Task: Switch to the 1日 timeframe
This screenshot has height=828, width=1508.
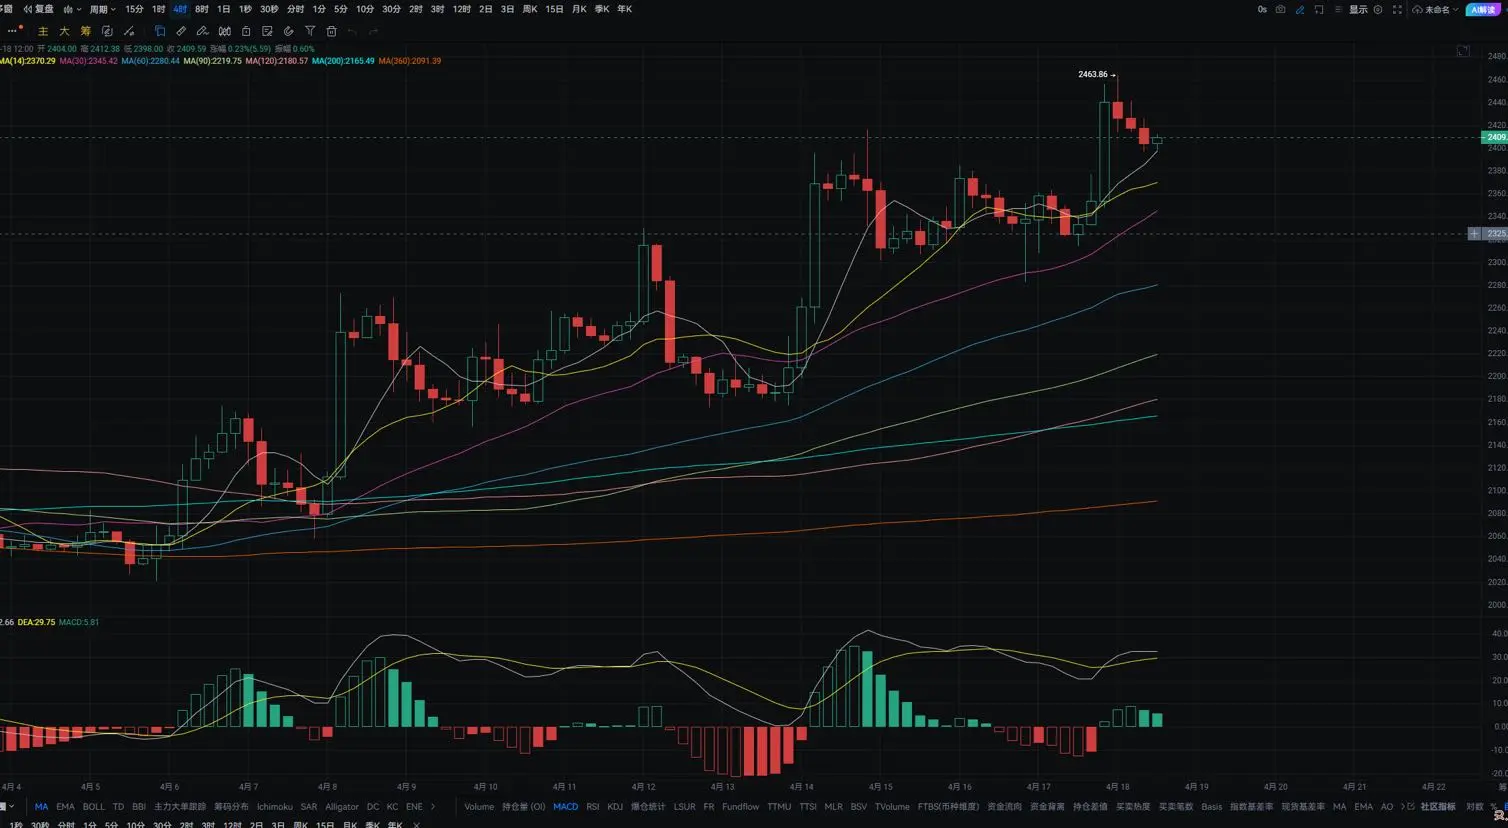Action: tap(224, 9)
